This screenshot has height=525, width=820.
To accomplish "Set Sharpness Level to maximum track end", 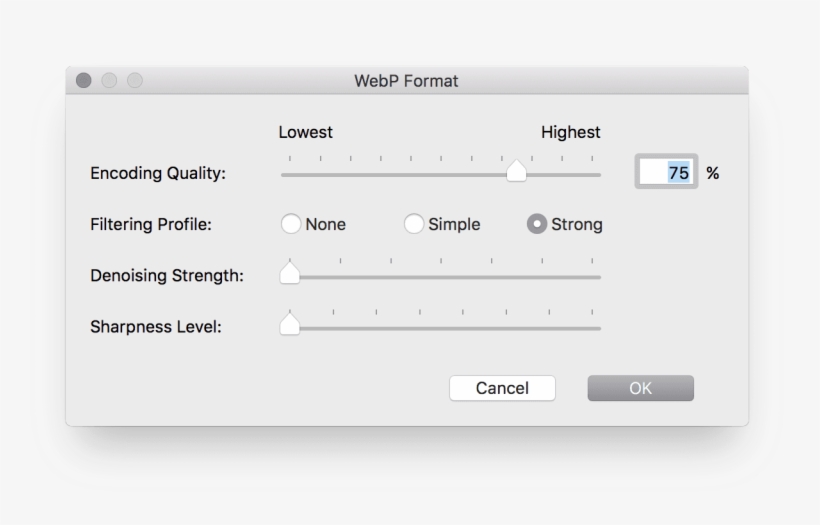I will point(599,328).
